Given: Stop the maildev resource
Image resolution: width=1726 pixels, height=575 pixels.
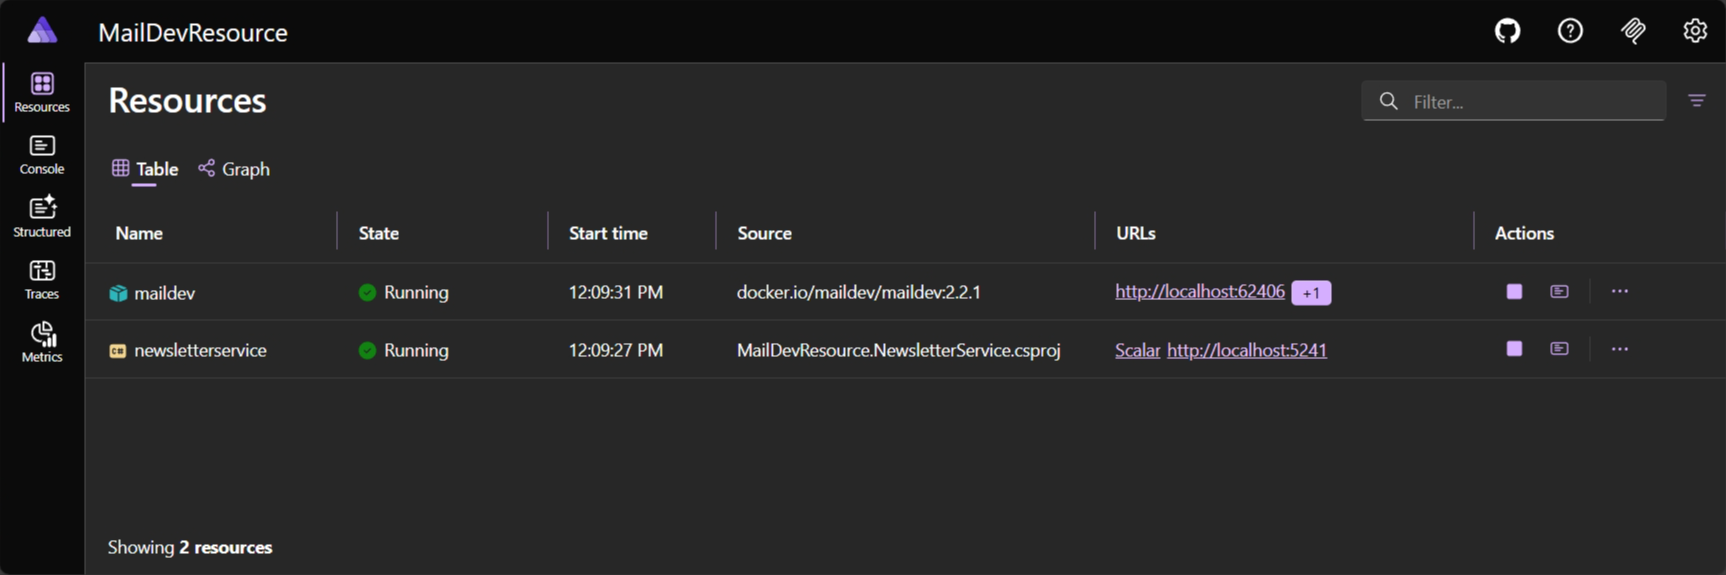Looking at the screenshot, I should (x=1514, y=291).
